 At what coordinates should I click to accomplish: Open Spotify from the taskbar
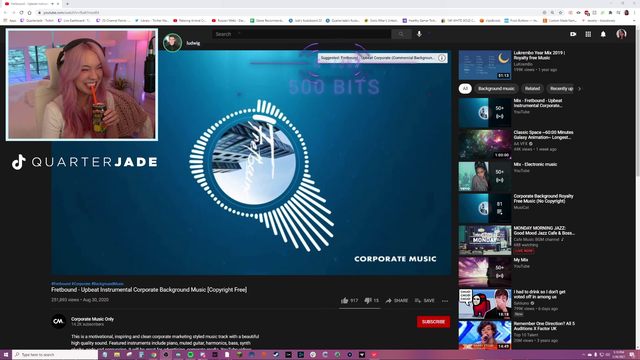tap(190, 355)
